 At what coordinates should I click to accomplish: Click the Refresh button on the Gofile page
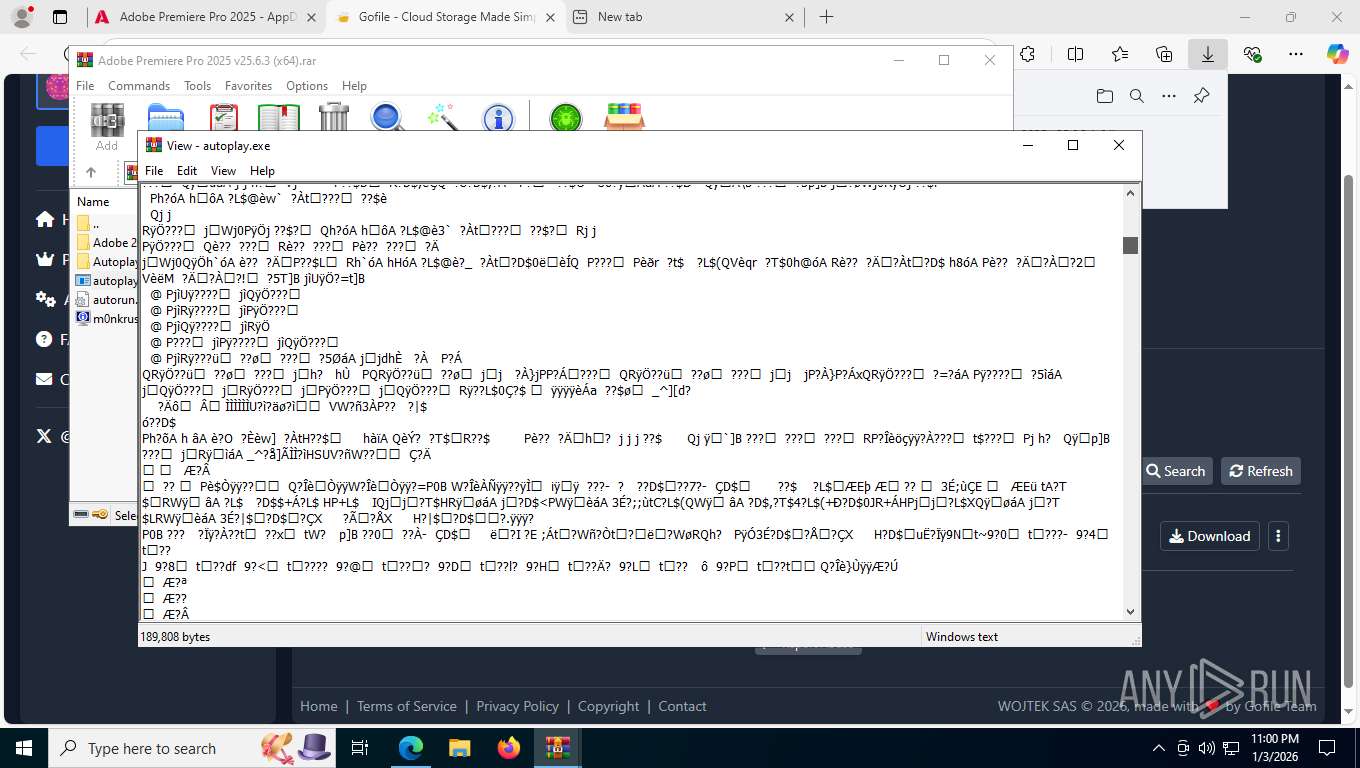(x=1261, y=471)
